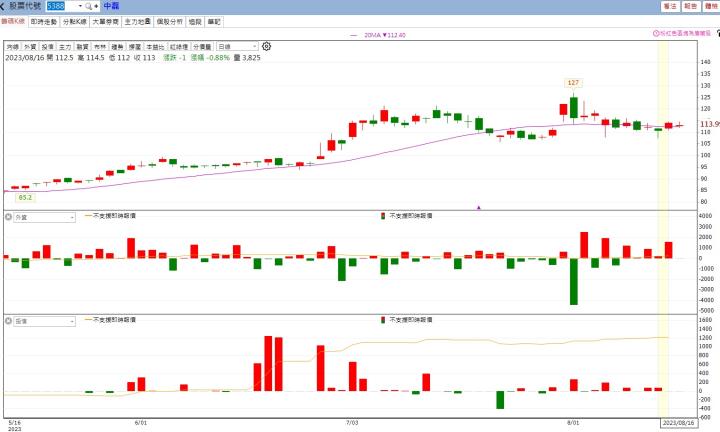This screenshot has width=720, height=432.
Task: Select the 127 high price label
Action: [573, 83]
